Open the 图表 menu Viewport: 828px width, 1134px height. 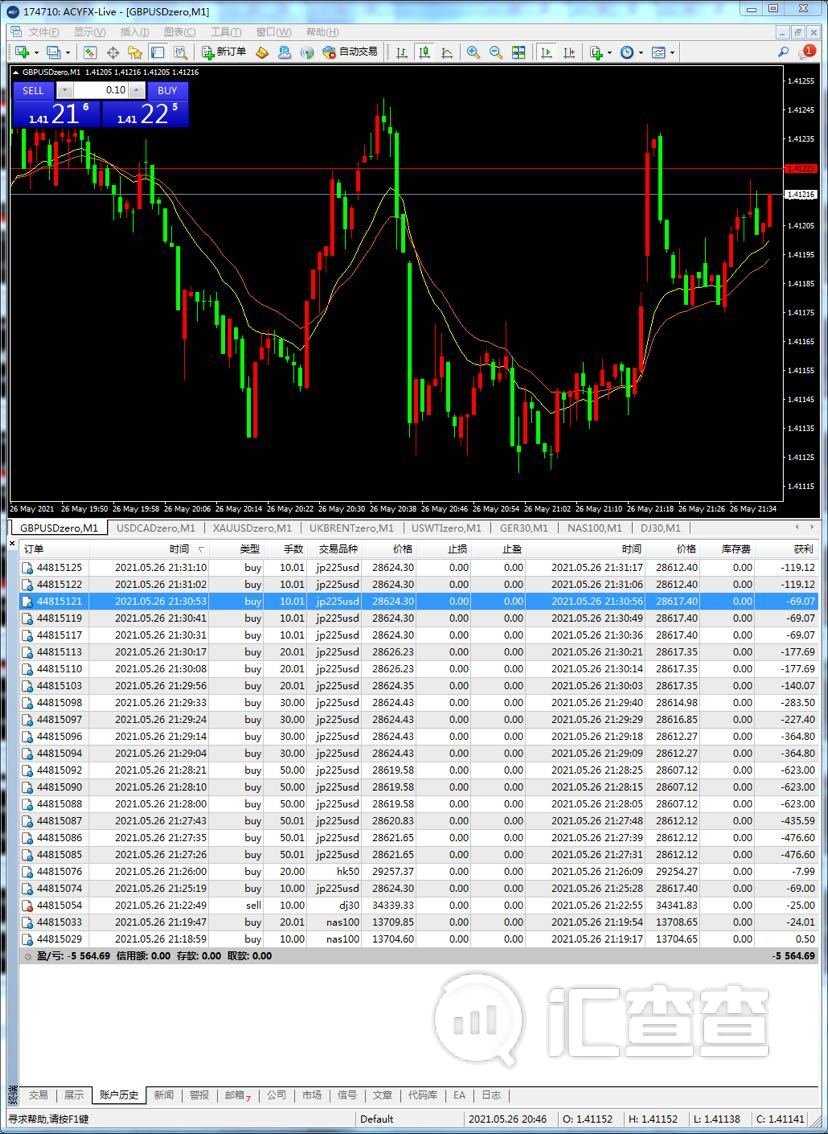click(x=179, y=32)
